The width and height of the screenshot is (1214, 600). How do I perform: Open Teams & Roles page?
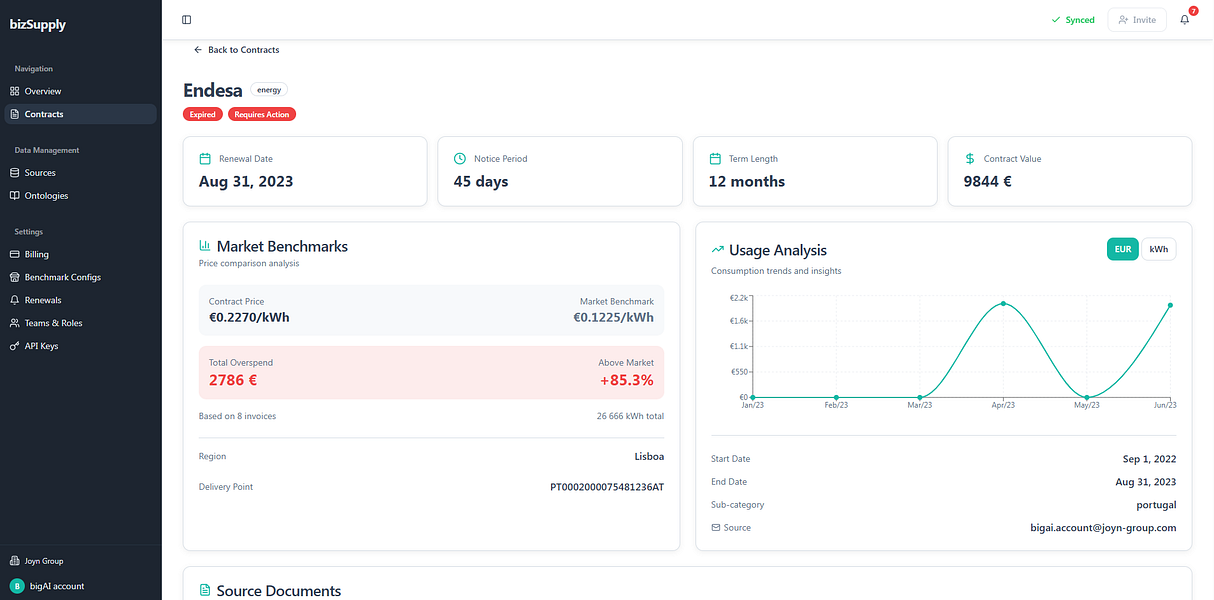[x=80, y=323]
